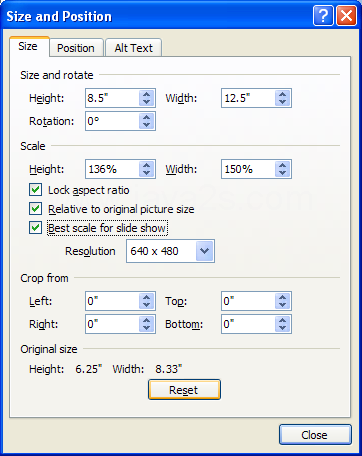Click the 640 x 480 resolution value
Screen dimensions: 362x456
click(154, 251)
